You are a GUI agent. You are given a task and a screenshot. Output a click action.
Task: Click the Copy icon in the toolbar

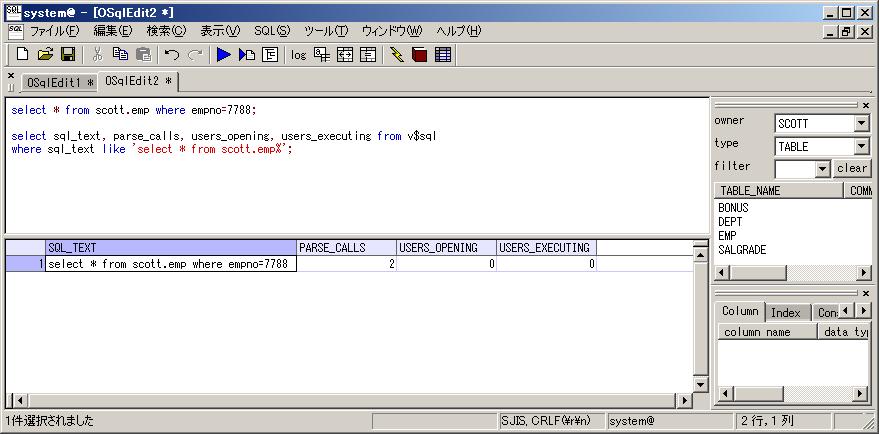point(121,55)
